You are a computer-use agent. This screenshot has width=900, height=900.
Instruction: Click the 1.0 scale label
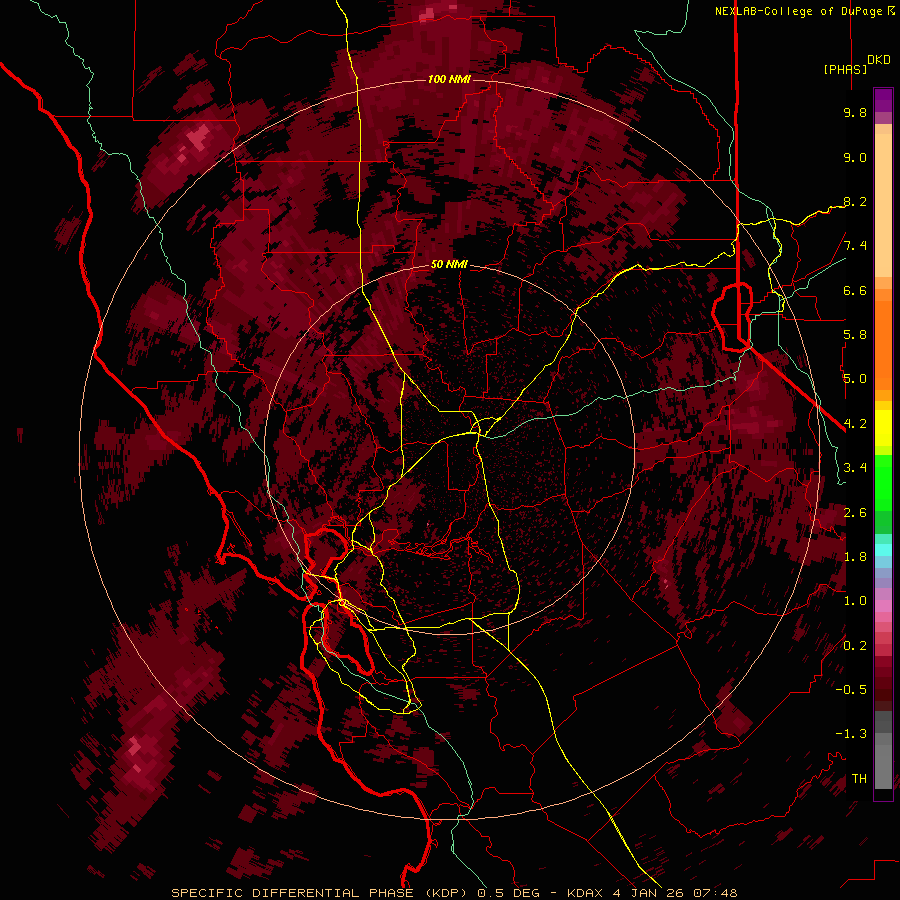(x=855, y=601)
